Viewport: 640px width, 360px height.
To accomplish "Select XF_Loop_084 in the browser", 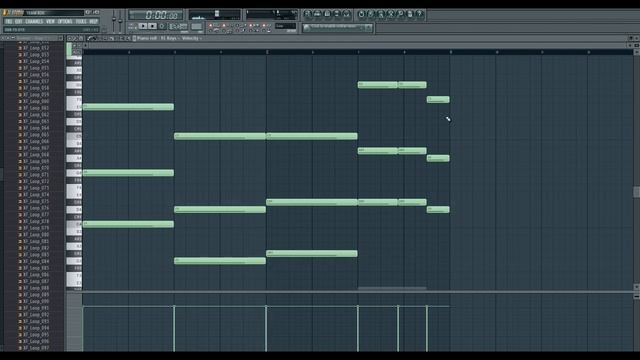I will point(36,261).
